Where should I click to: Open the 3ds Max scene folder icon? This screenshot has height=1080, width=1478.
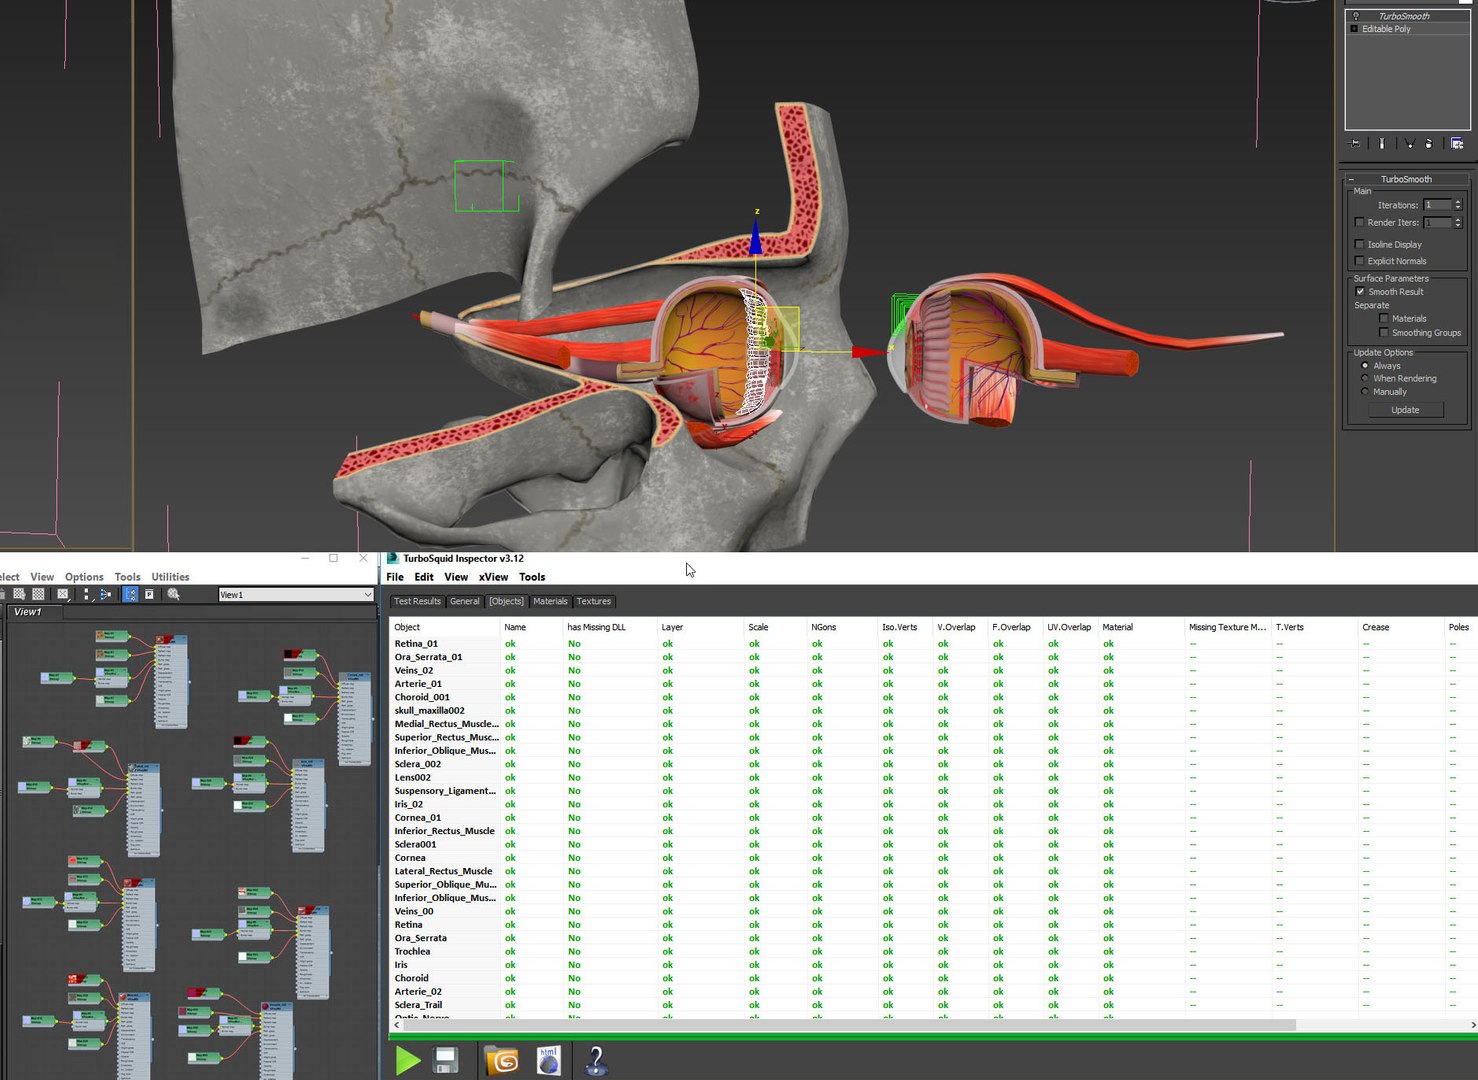pos(502,1060)
